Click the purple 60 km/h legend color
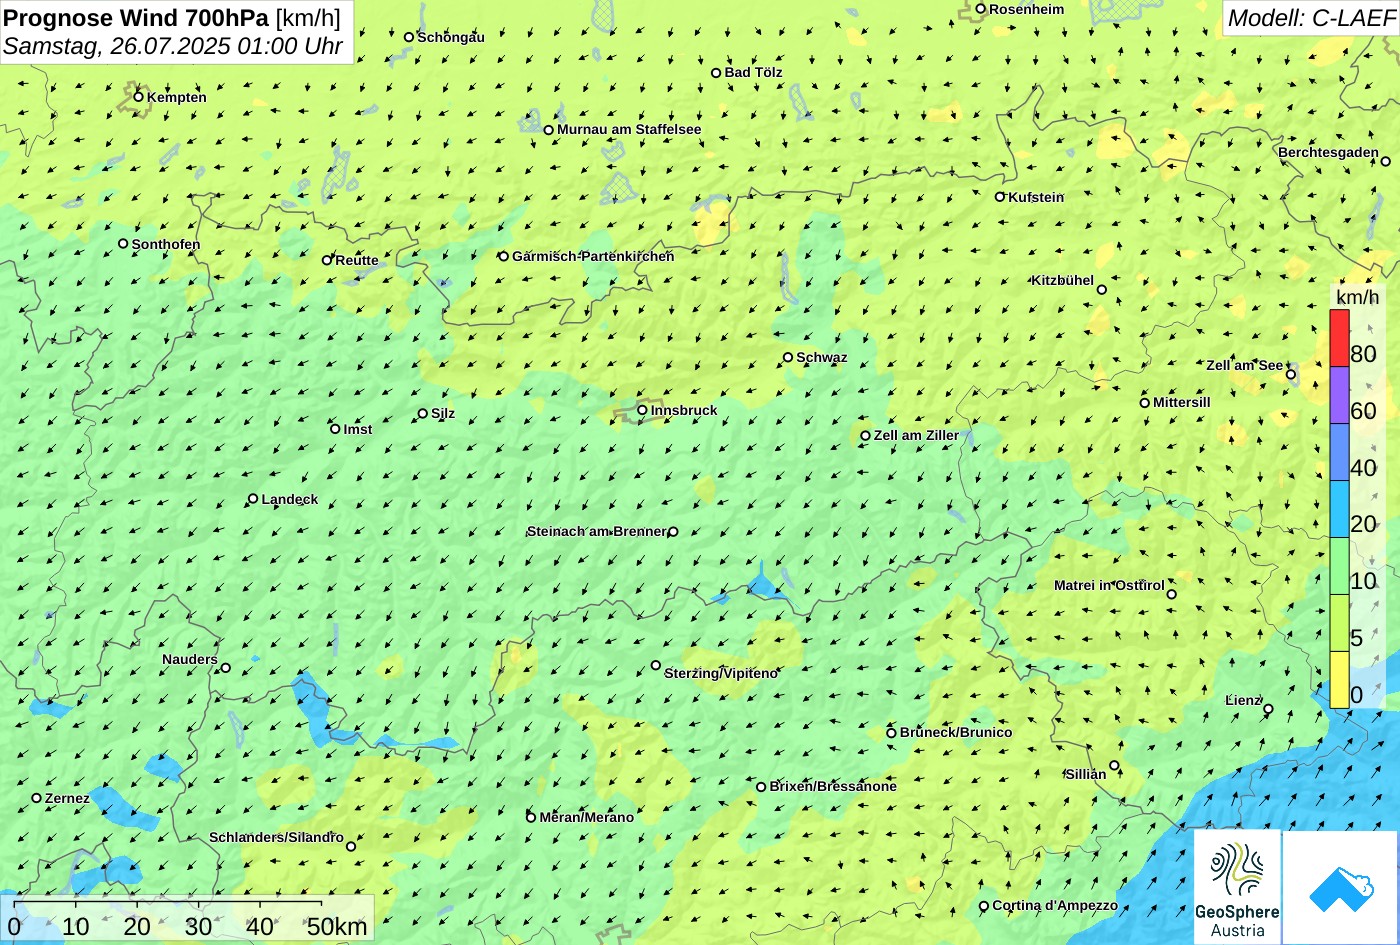Image resolution: width=1400 pixels, height=945 pixels. pos(1339,395)
